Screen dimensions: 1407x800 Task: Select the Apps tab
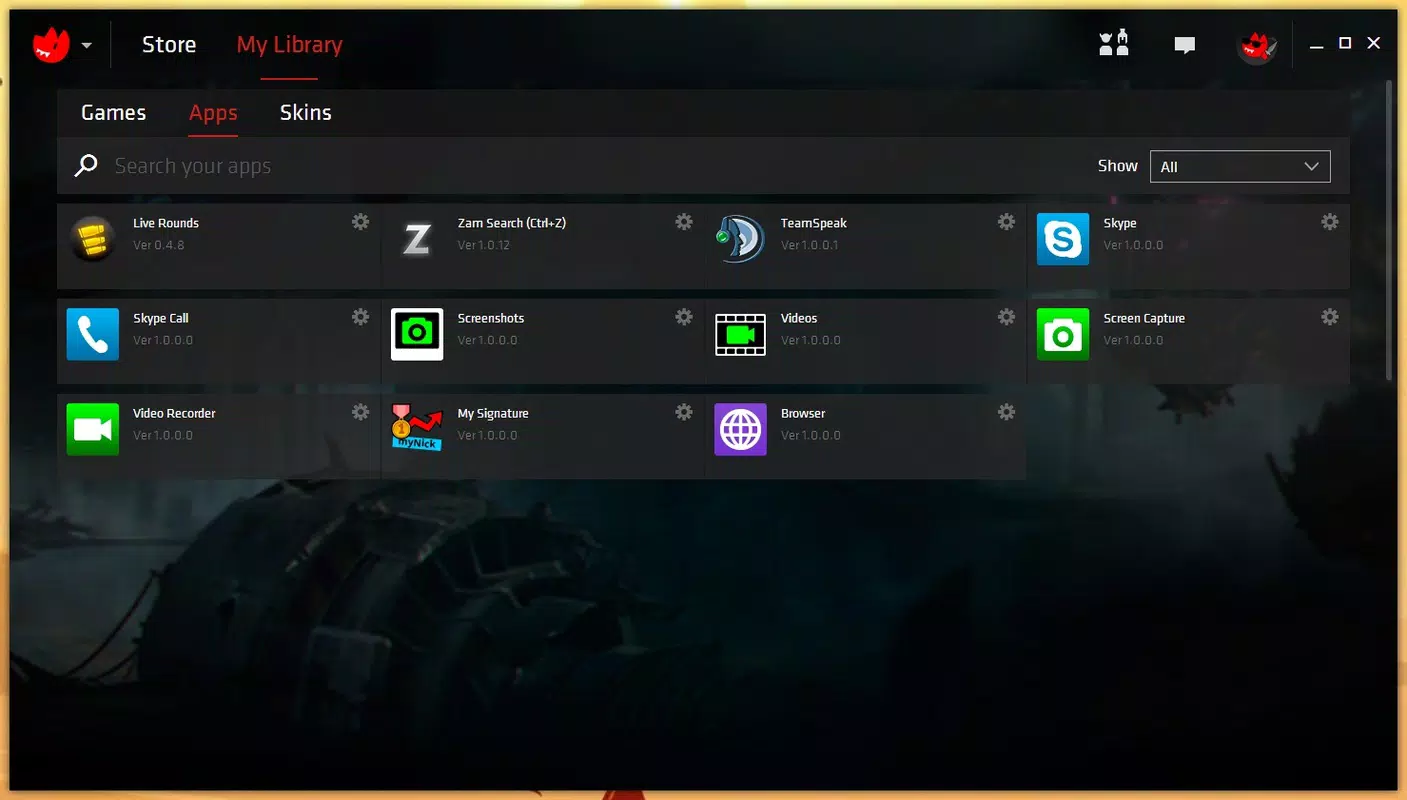click(x=213, y=113)
